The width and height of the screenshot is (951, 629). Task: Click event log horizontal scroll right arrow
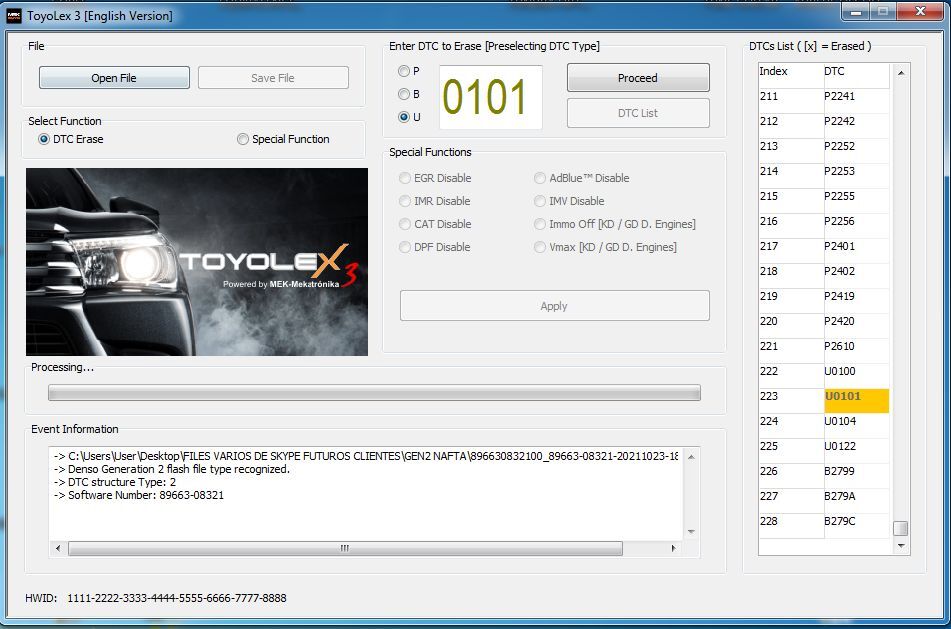point(673,548)
